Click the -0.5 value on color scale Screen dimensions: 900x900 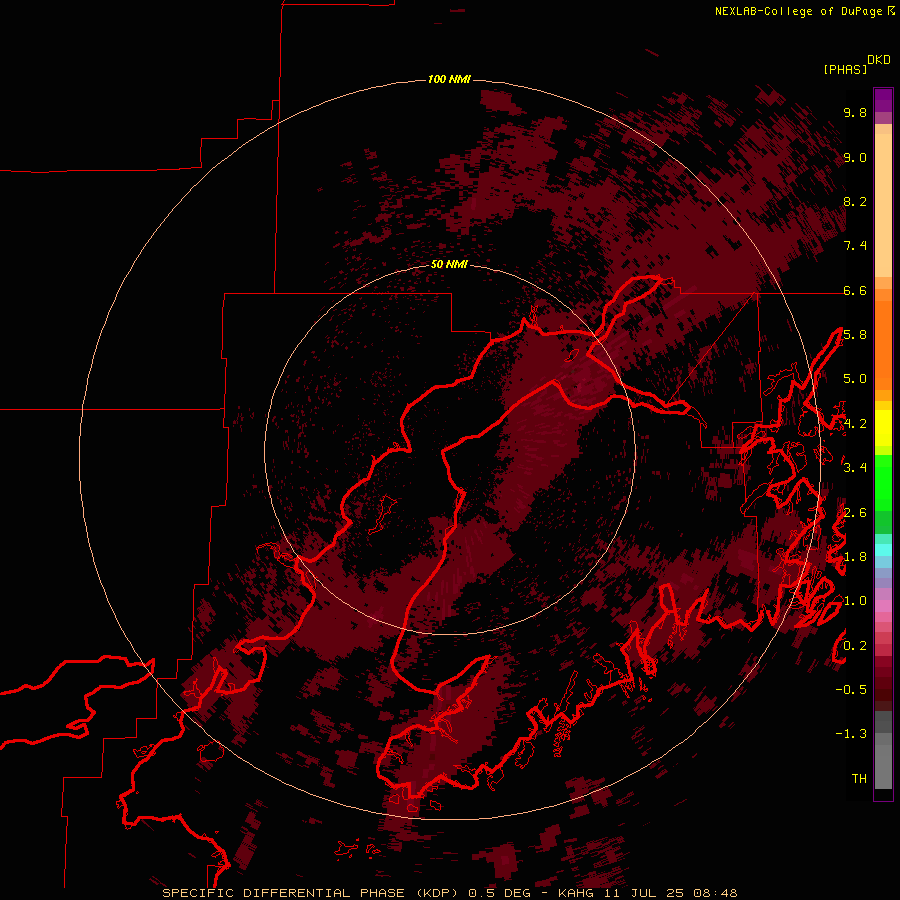coord(851,689)
